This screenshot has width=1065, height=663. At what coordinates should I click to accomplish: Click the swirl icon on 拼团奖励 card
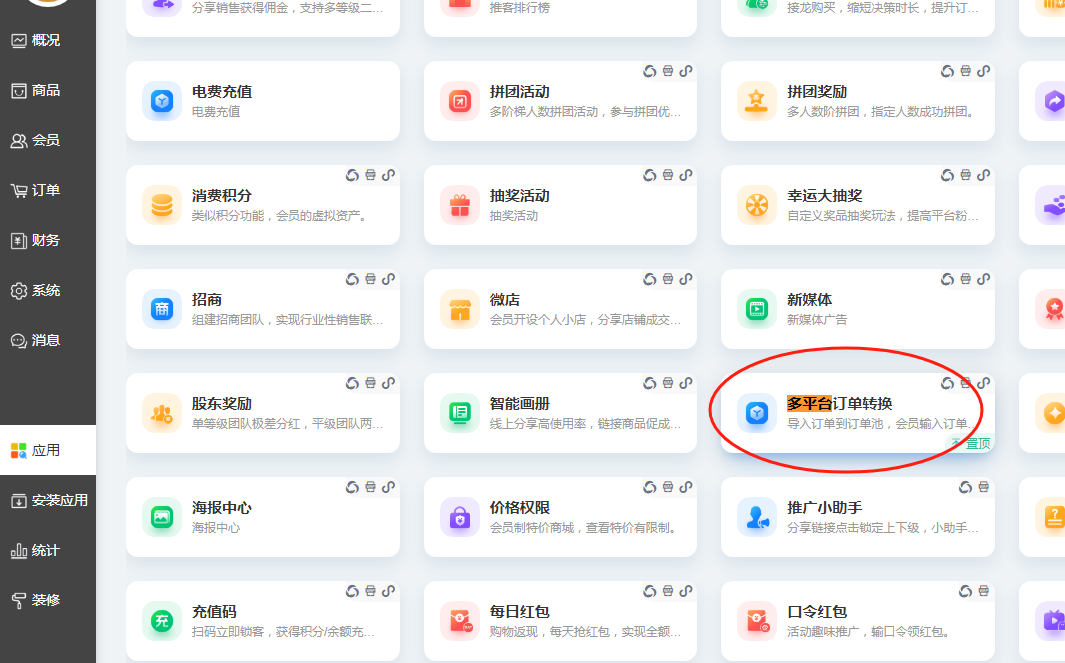947,71
